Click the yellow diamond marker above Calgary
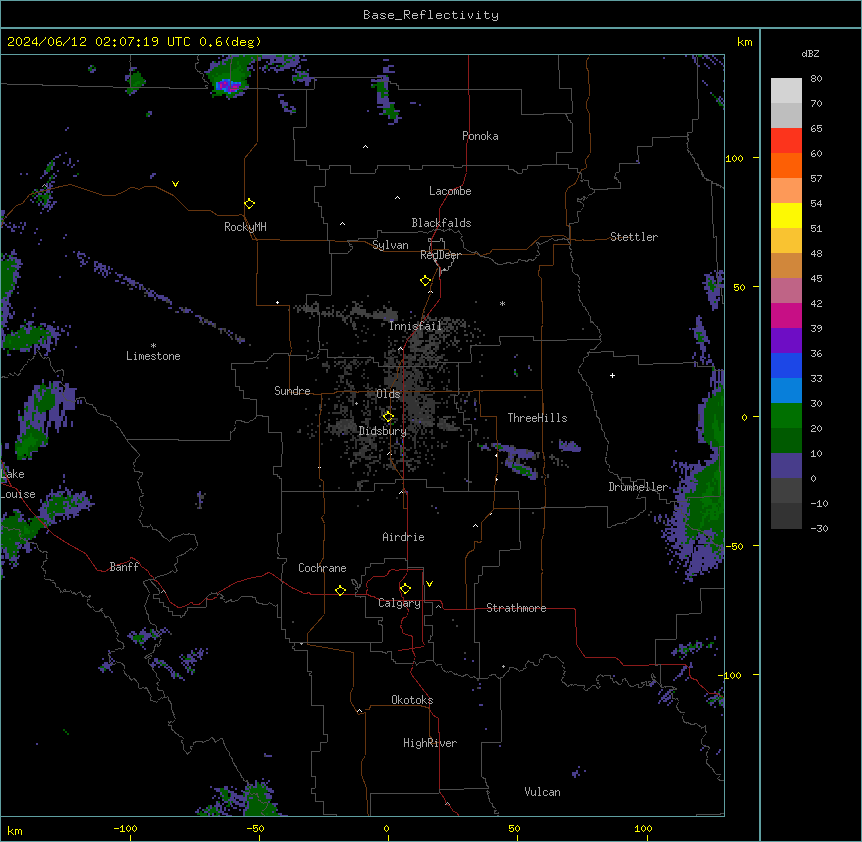The image size is (862, 842). click(x=405, y=589)
